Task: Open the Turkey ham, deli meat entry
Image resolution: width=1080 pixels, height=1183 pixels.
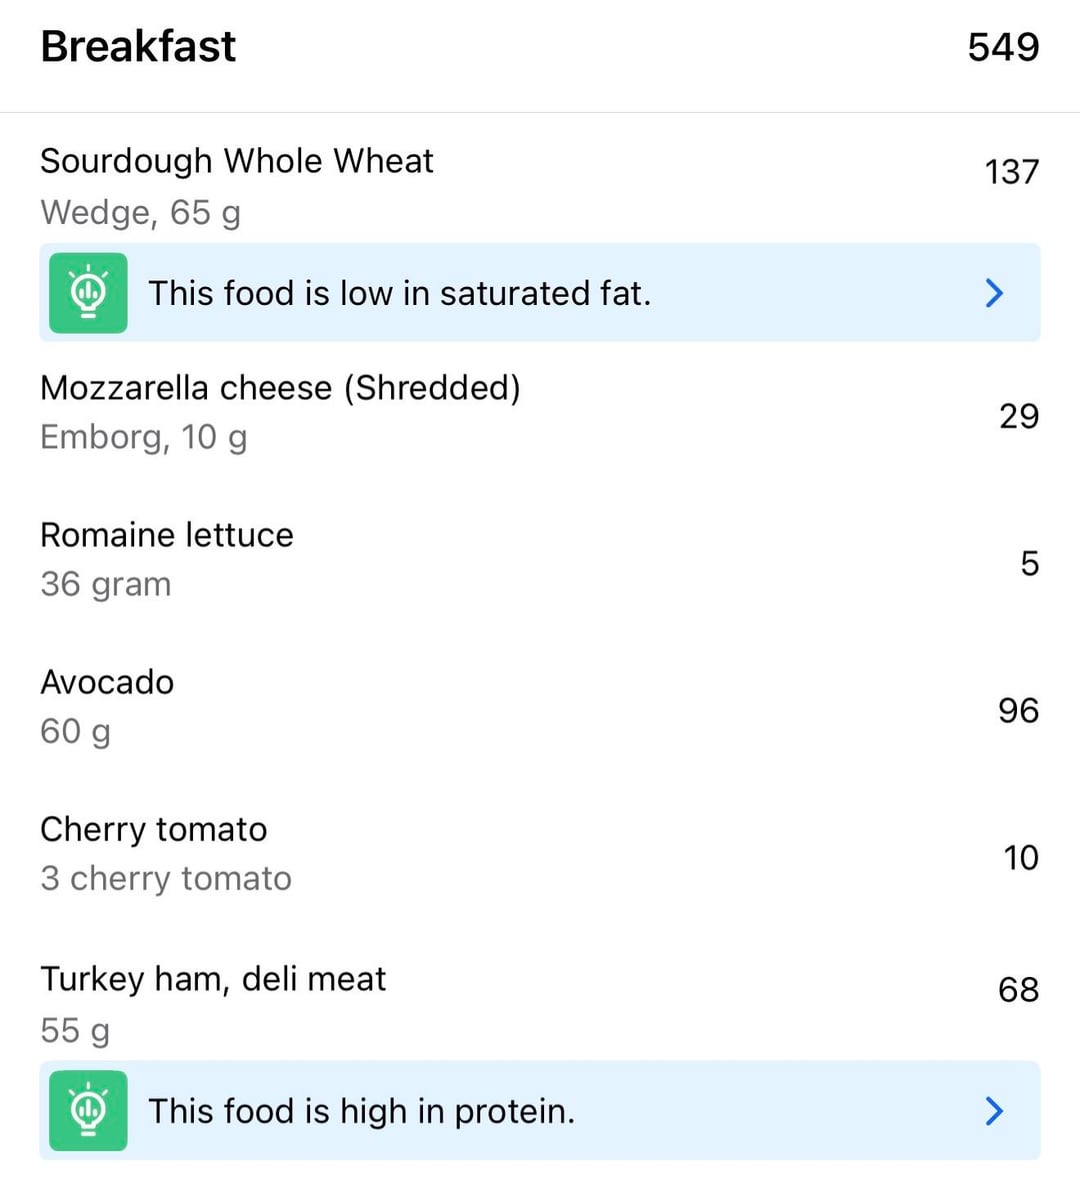Action: coord(212,978)
